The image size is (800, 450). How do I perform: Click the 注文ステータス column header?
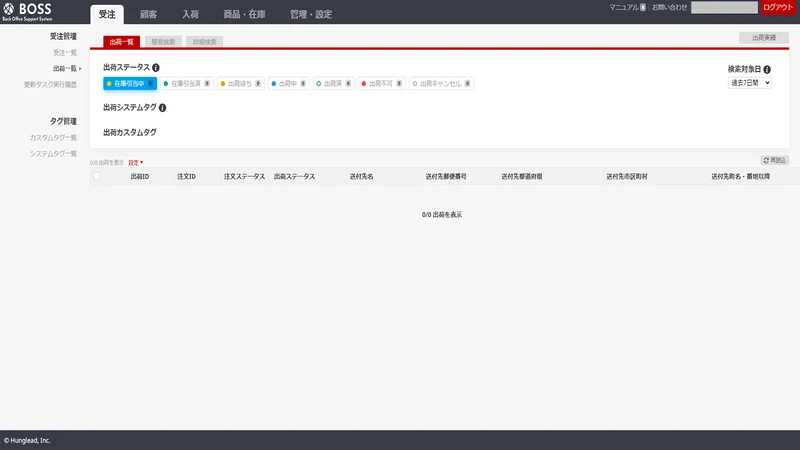(244, 177)
